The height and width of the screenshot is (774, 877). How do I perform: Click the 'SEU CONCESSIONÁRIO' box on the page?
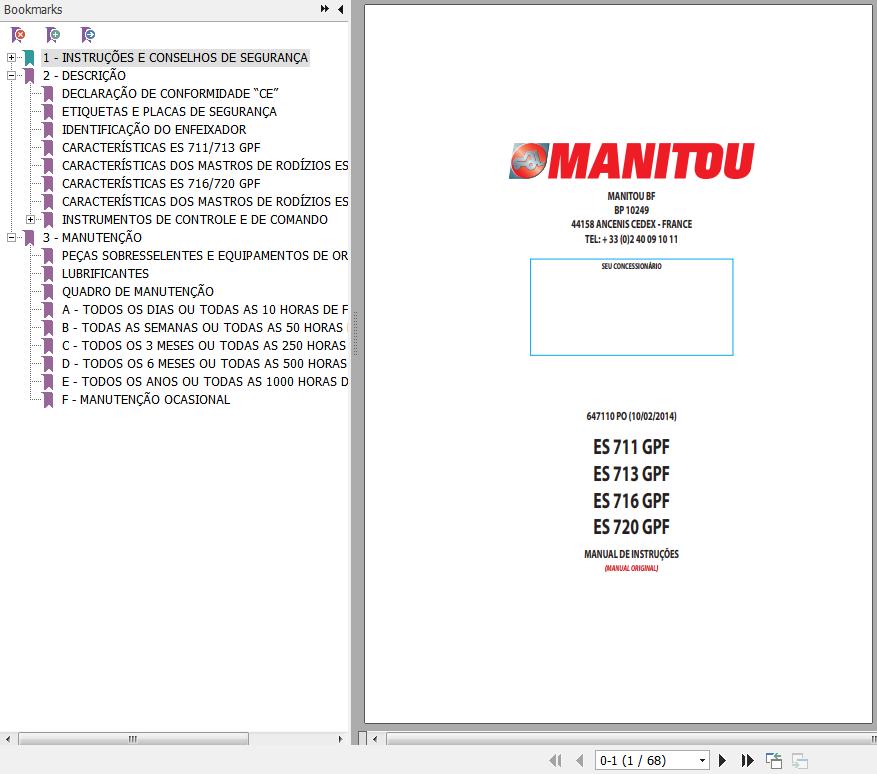point(631,307)
